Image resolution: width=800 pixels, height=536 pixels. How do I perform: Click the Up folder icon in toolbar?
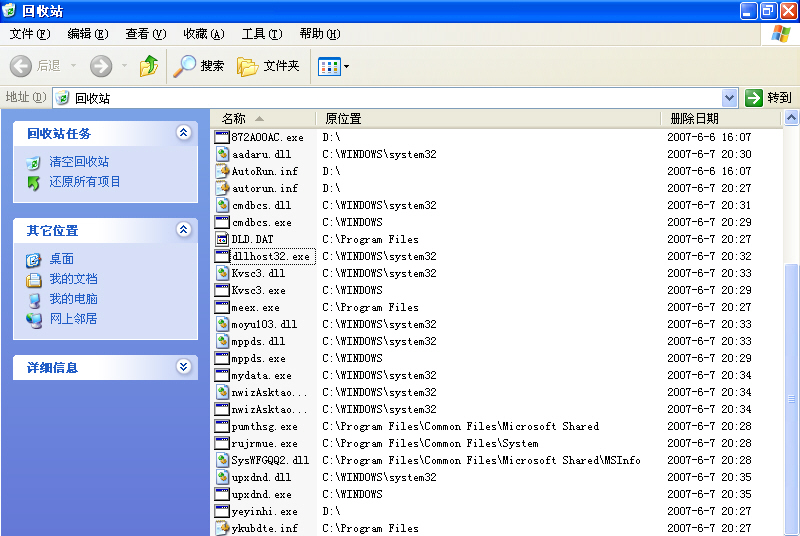[149, 66]
